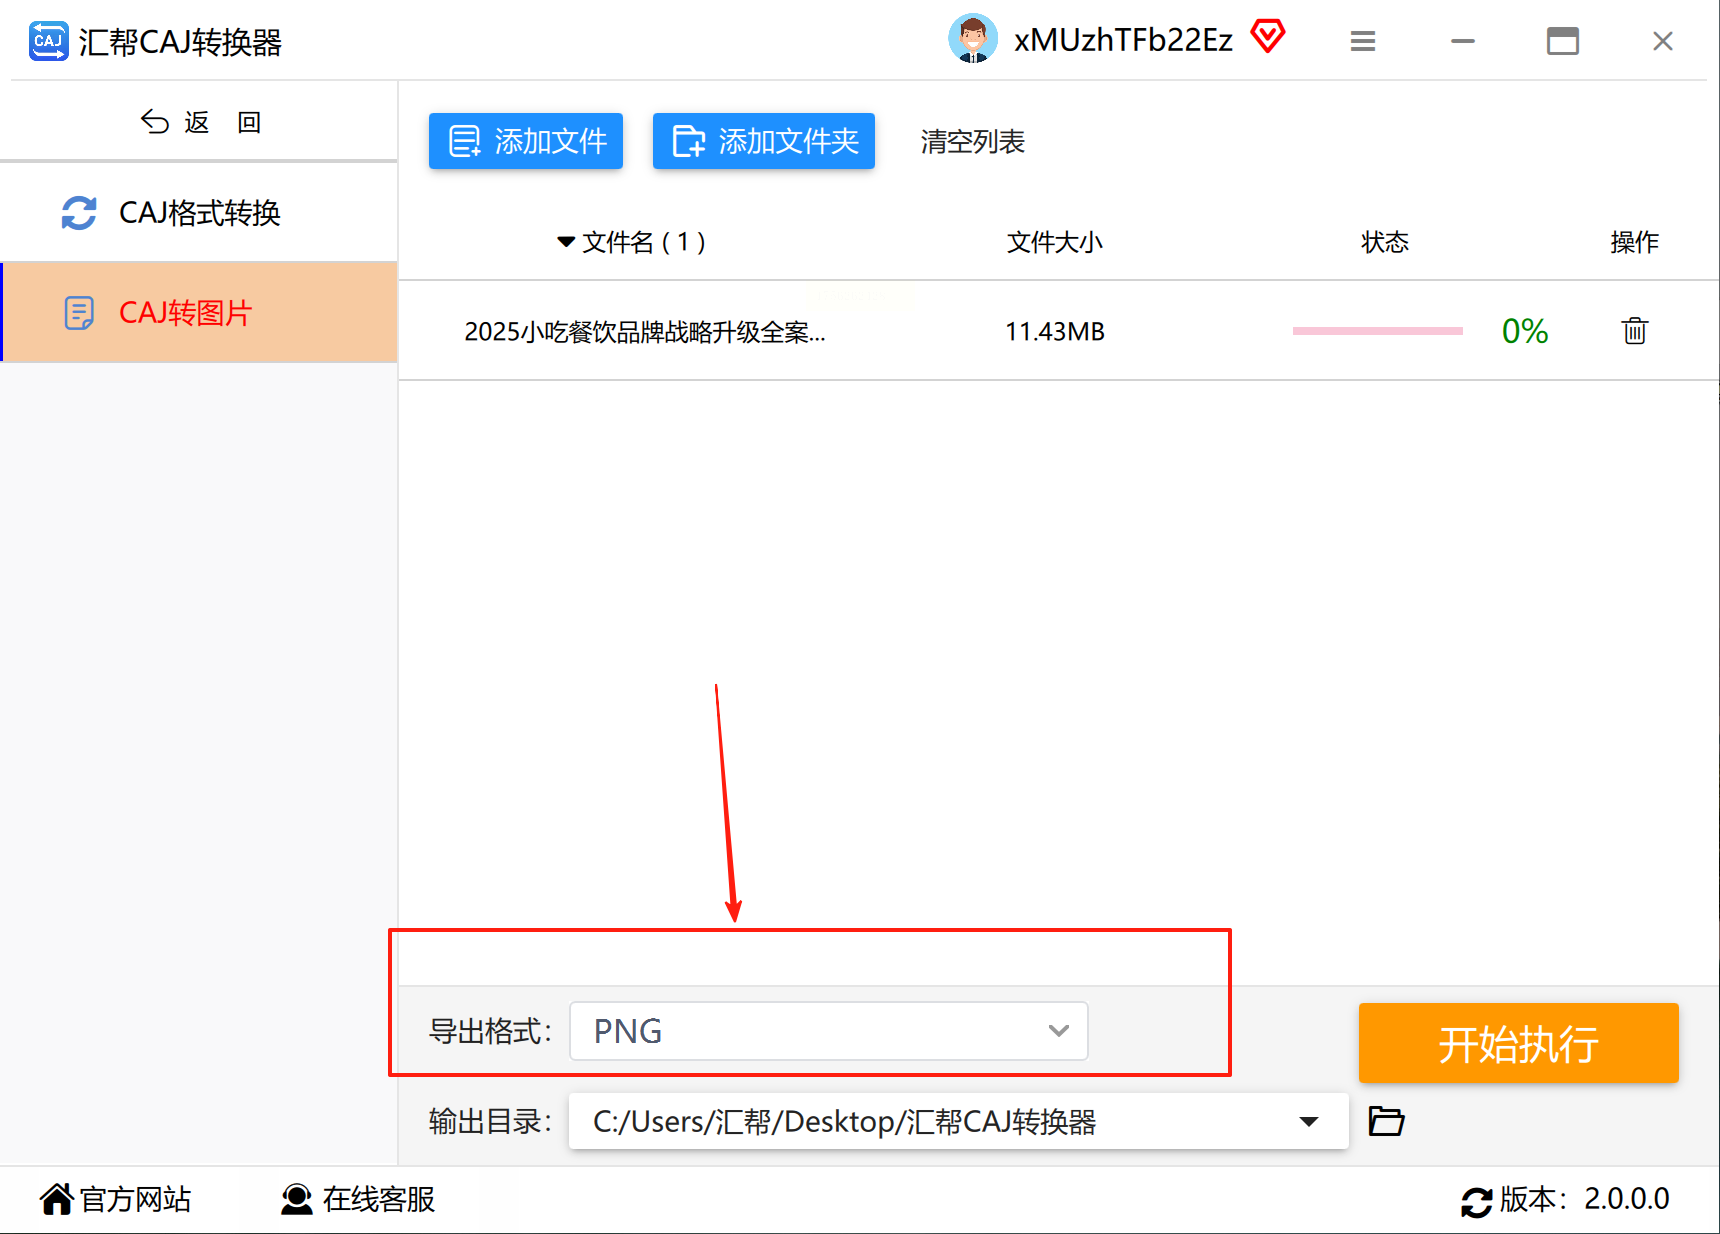The height and width of the screenshot is (1234, 1720).
Task: Open the hamburger menu in title bar
Action: 1362,41
